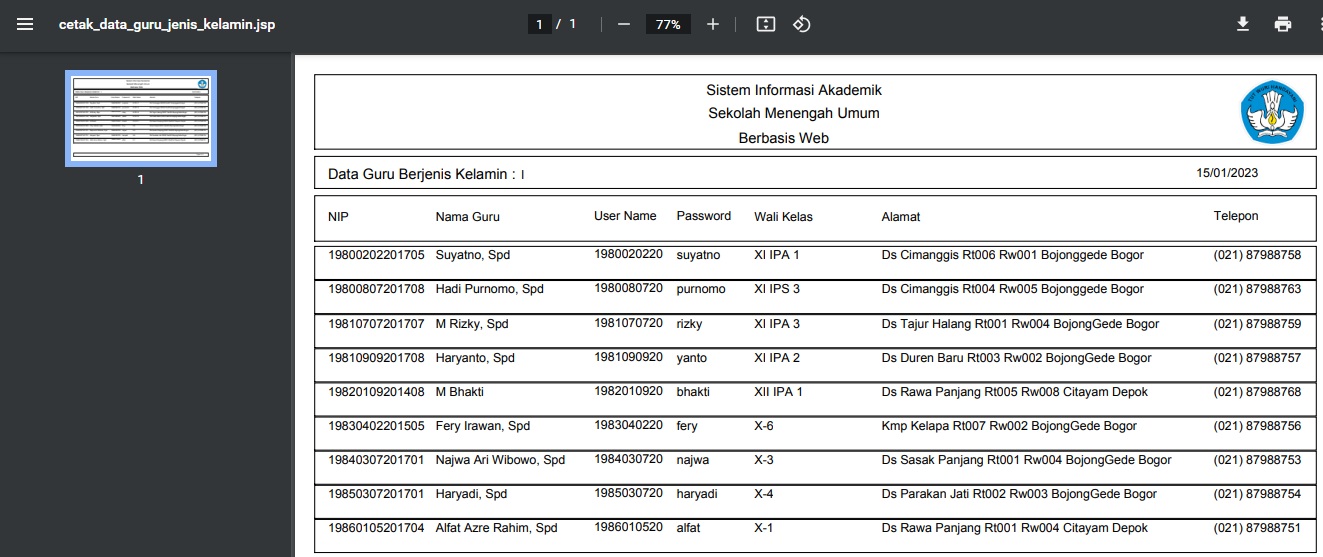Viewport: 1323px width, 557px height.
Task: Click the Nama Guru column header
Action: [467, 216]
